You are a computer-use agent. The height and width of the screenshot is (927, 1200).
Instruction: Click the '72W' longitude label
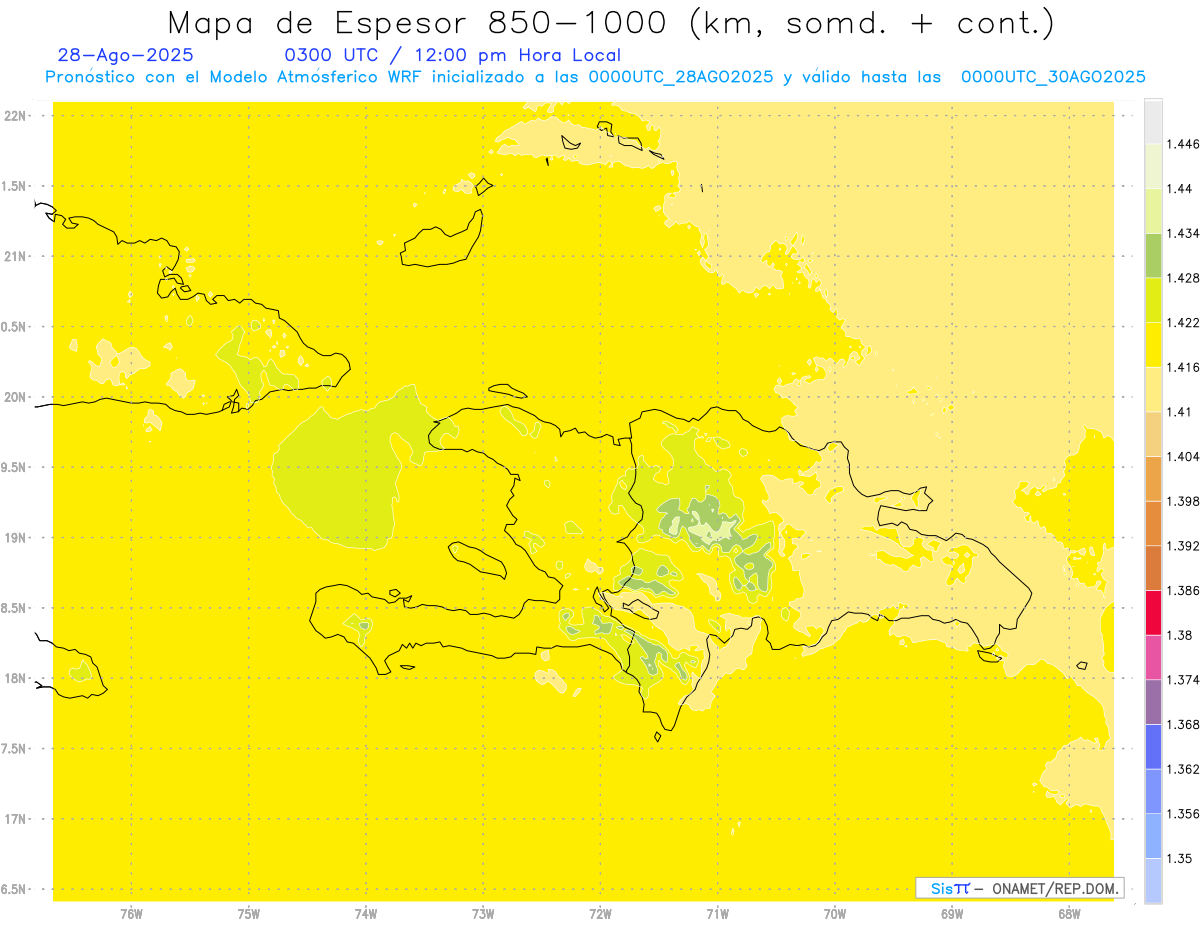[600, 913]
